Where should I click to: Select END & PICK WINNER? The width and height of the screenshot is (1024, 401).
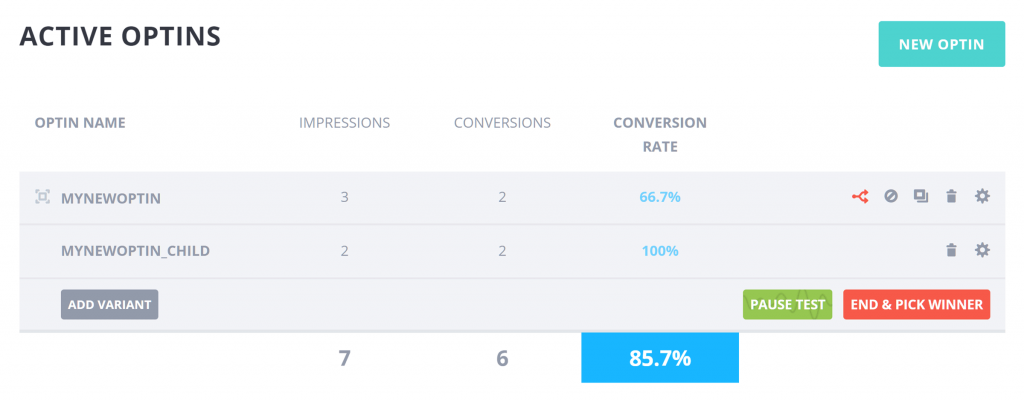click(x=916, y=304)
